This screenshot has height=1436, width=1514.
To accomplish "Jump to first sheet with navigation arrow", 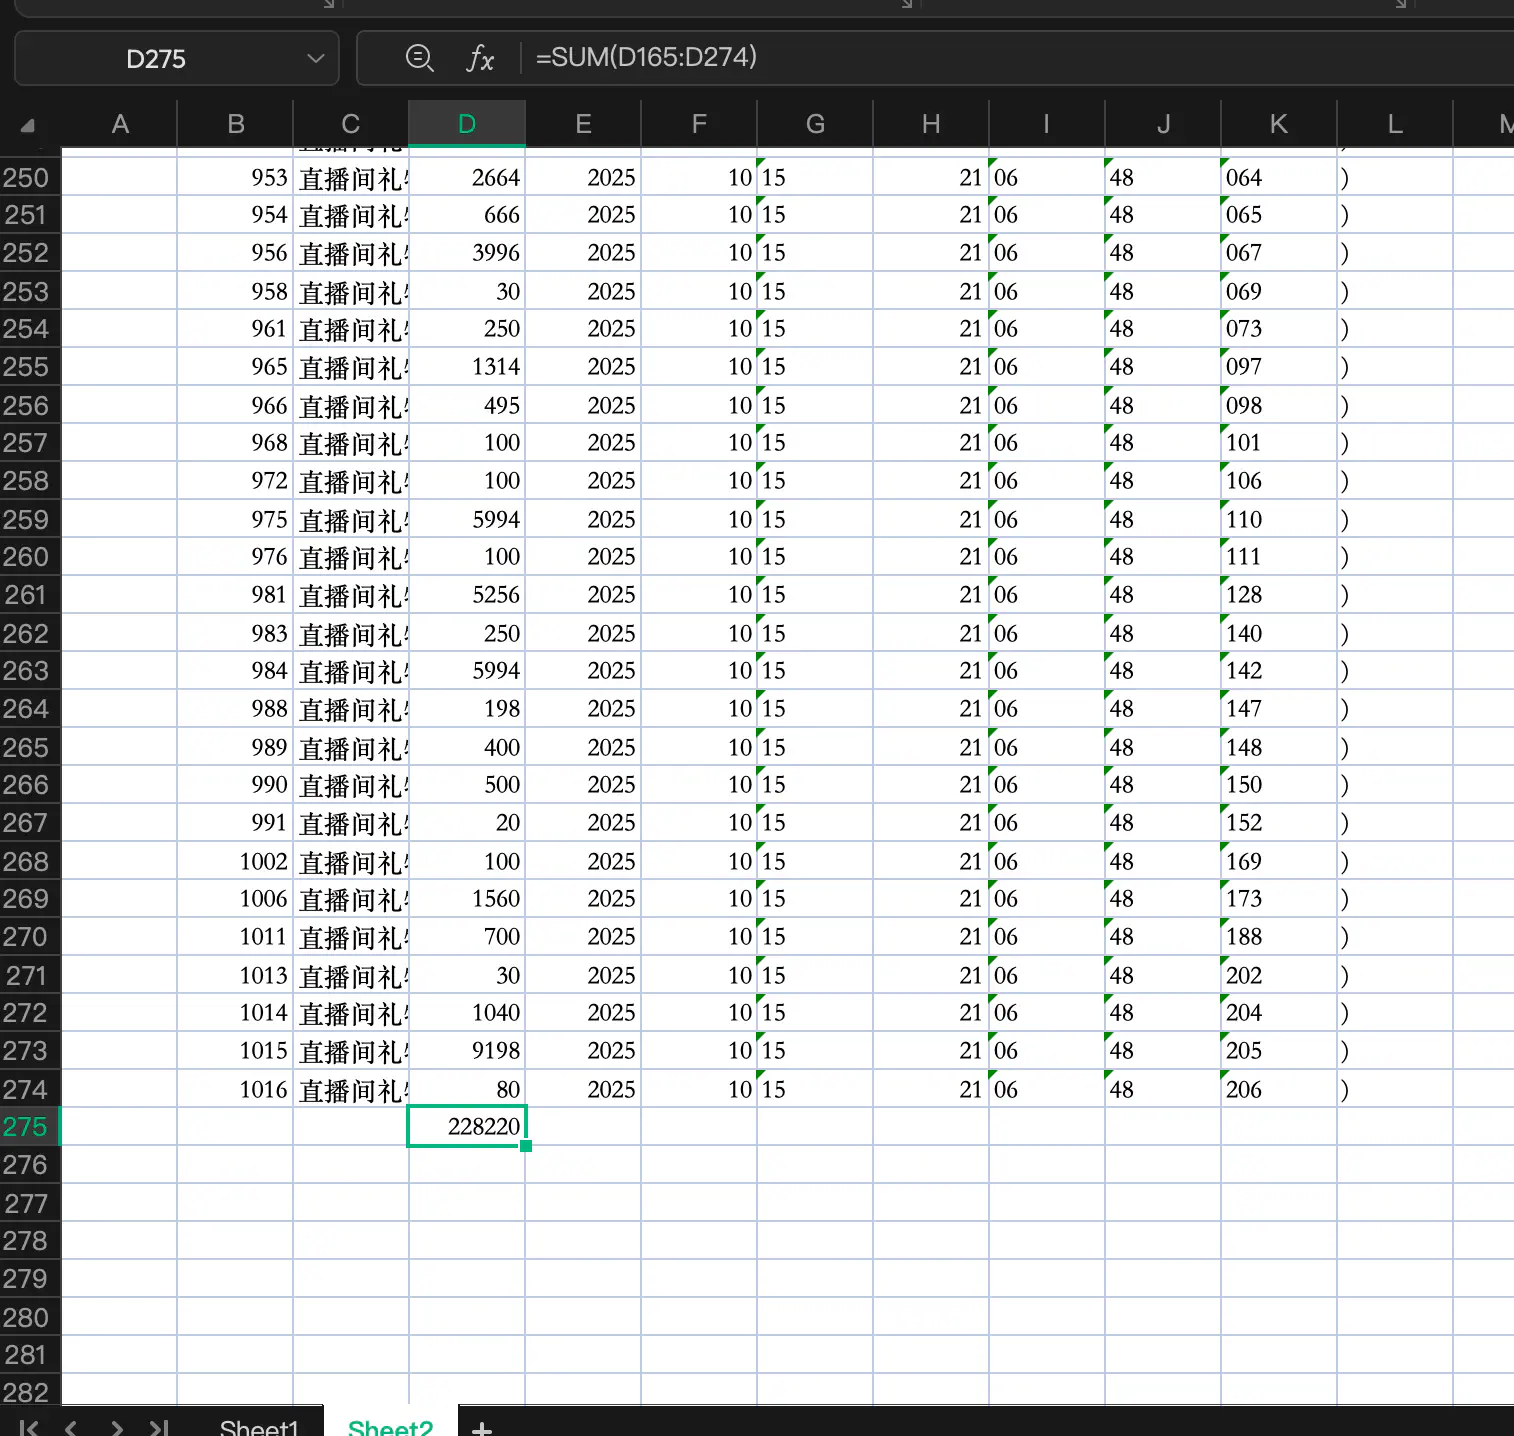I will (x=30, y=1427).
